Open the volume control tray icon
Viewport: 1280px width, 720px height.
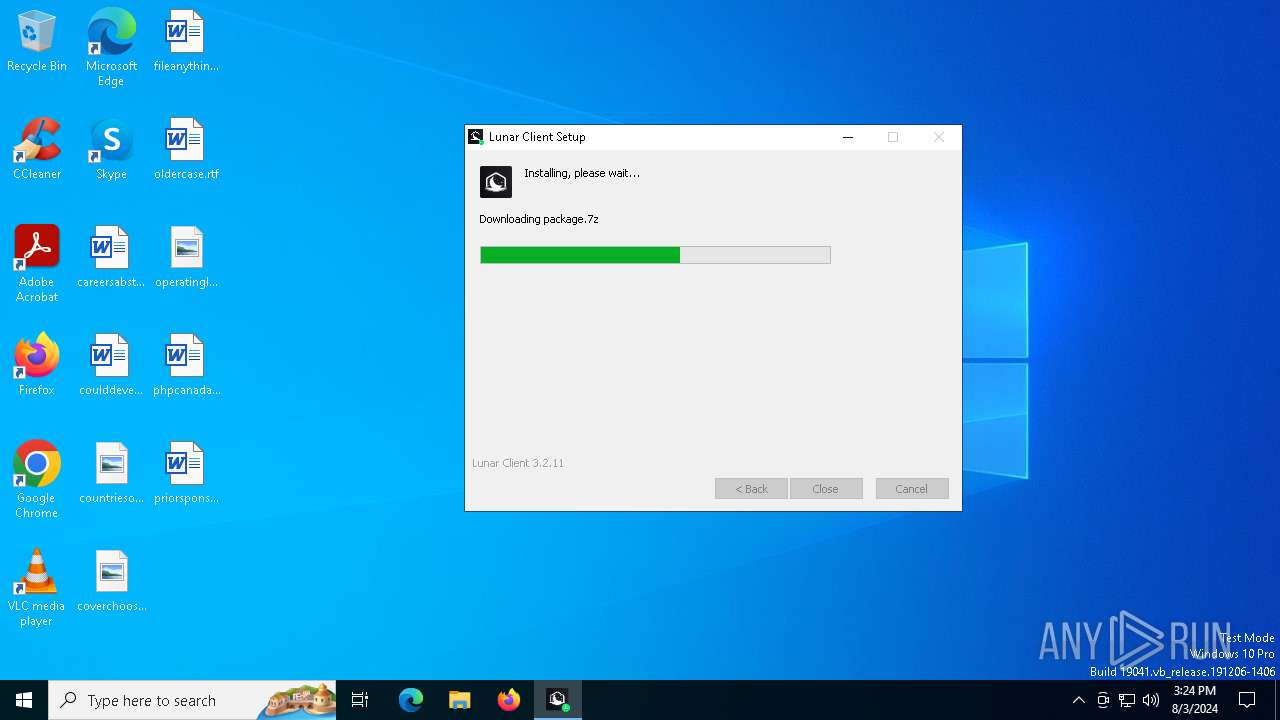[1151, 700]
